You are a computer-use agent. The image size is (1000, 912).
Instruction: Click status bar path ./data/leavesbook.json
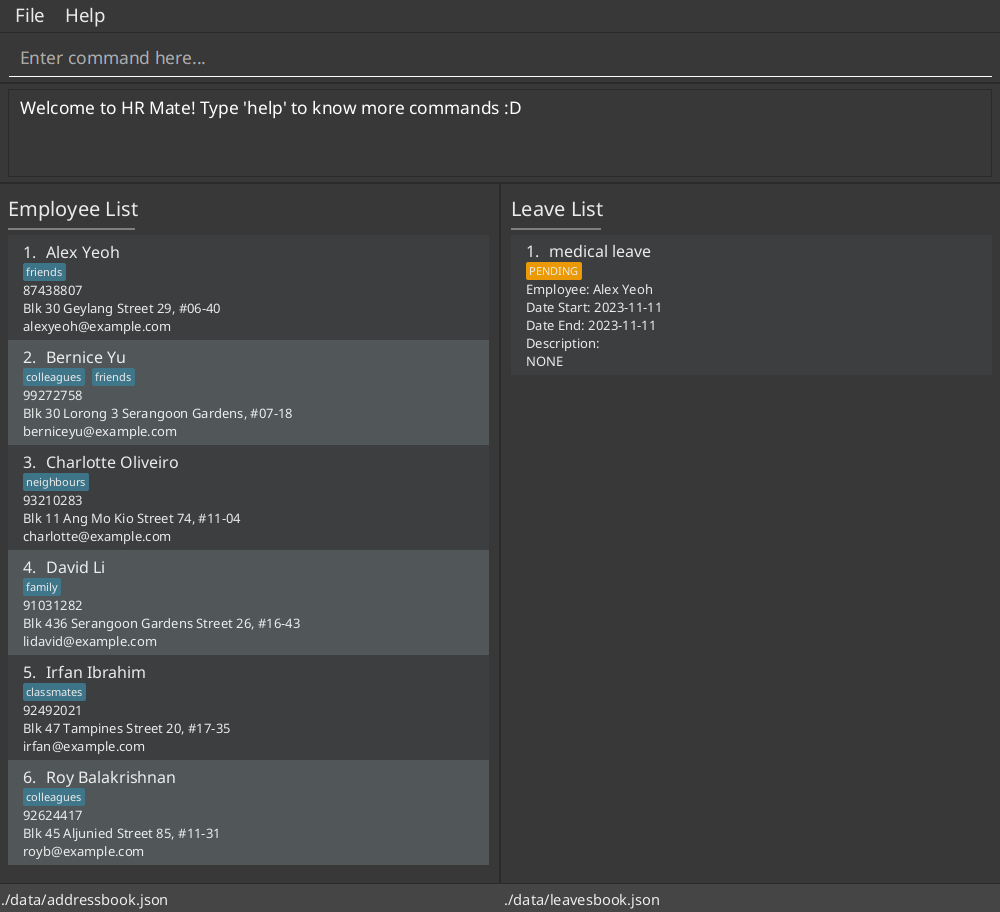click(x=582, y=900)
